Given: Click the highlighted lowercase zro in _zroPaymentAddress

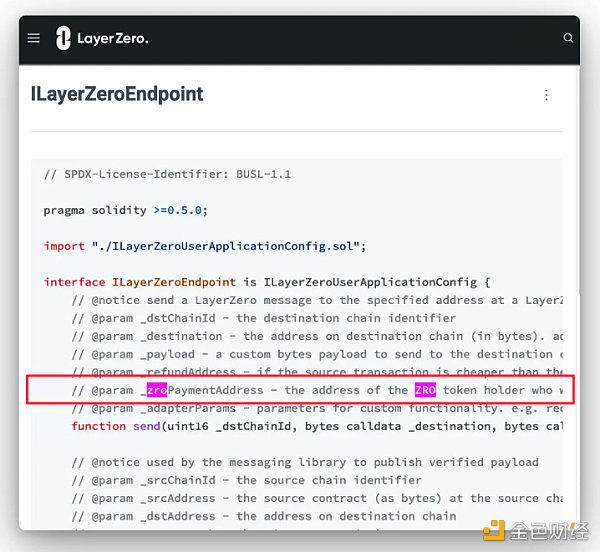Looking at the screenshot, I should (157, 390).
